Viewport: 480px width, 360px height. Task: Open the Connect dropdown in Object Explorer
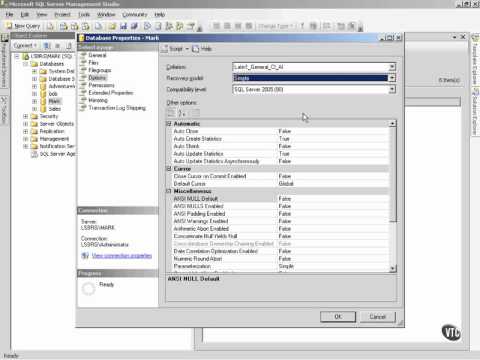point(25,45)
